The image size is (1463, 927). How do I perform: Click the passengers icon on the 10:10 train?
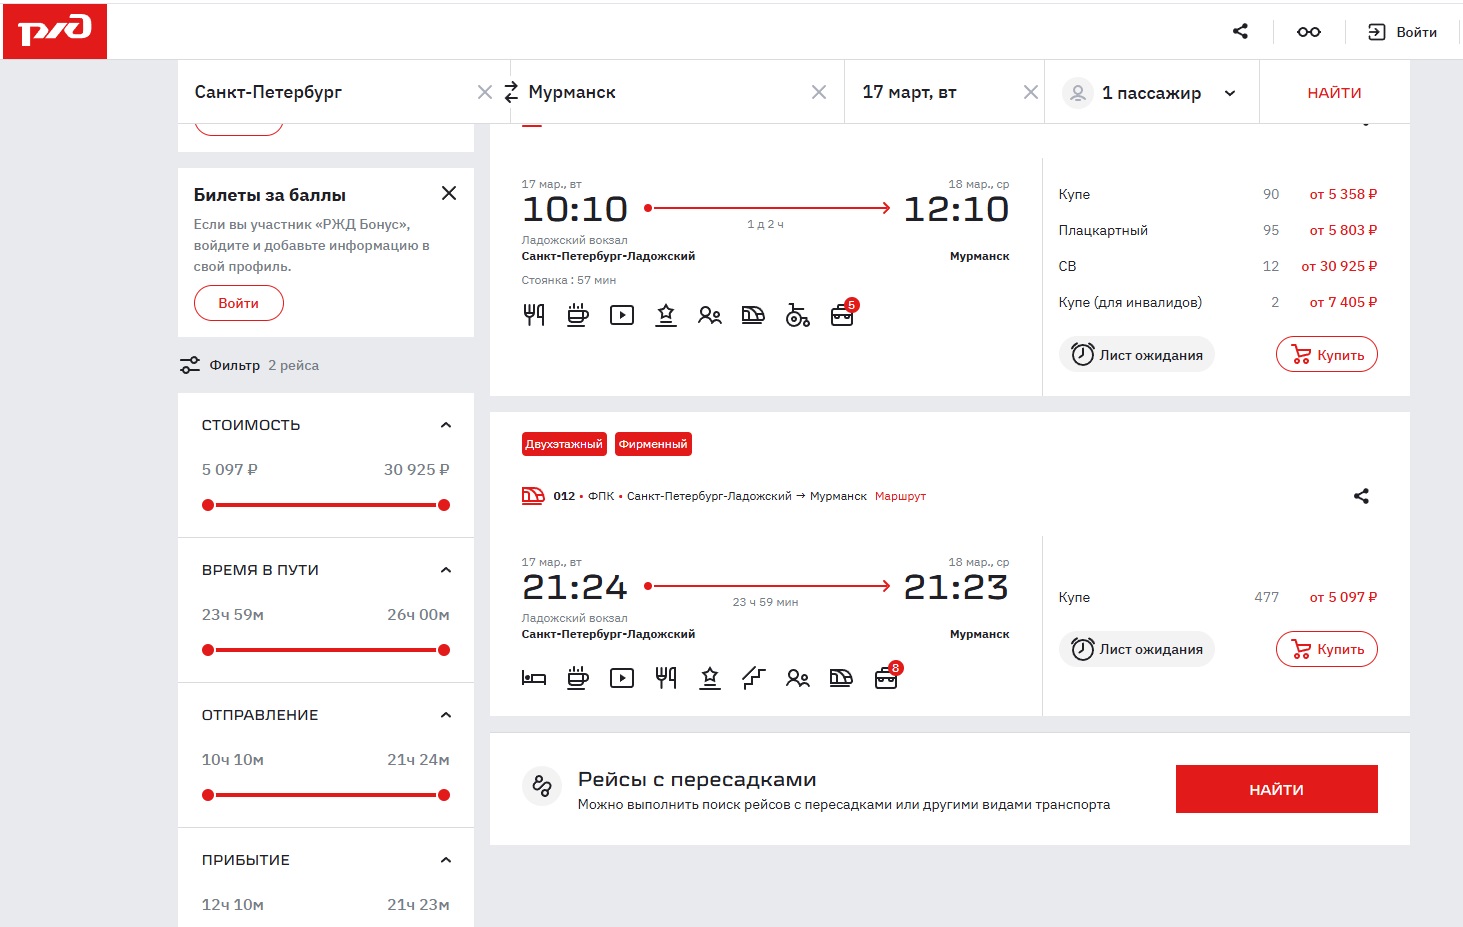tap(710, 315)
